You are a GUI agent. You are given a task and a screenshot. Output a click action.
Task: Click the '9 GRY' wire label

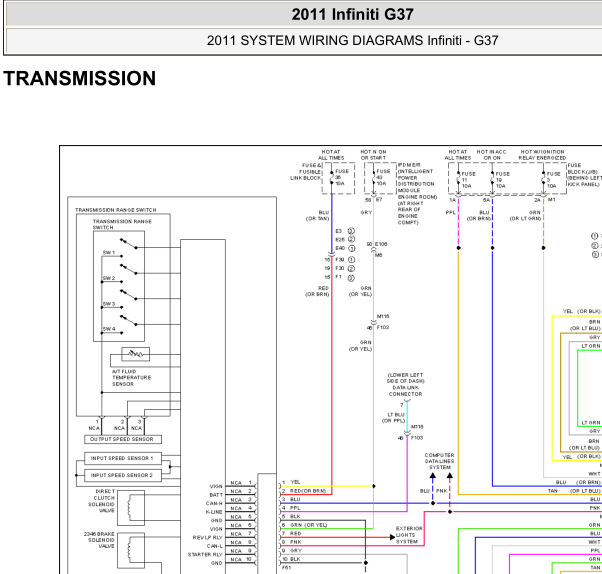pos(292,551)
